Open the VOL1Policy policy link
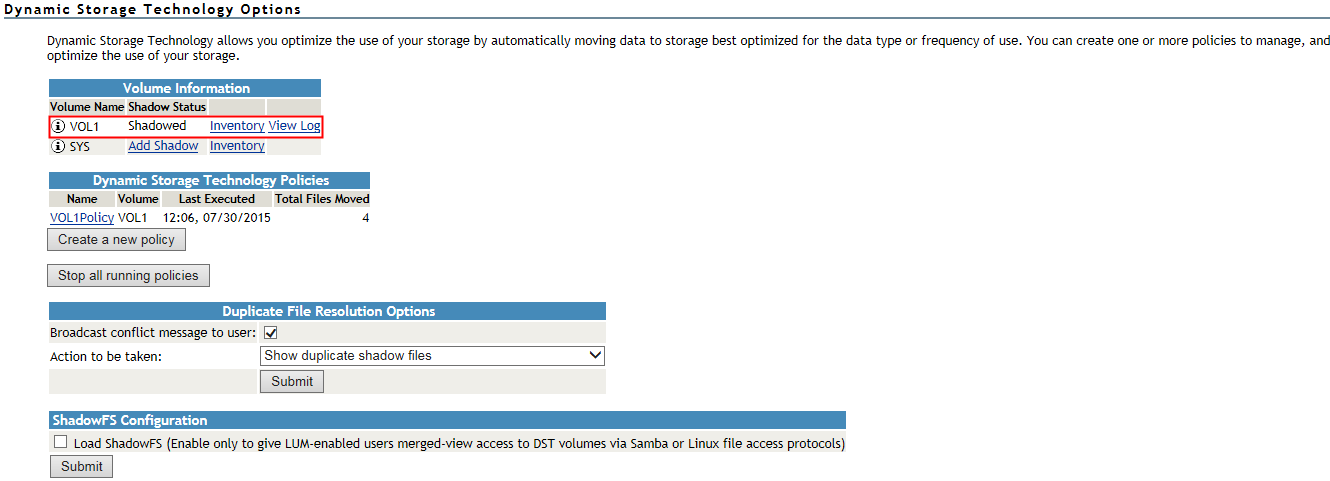The image size is (1330, 481). click(82, 217)
